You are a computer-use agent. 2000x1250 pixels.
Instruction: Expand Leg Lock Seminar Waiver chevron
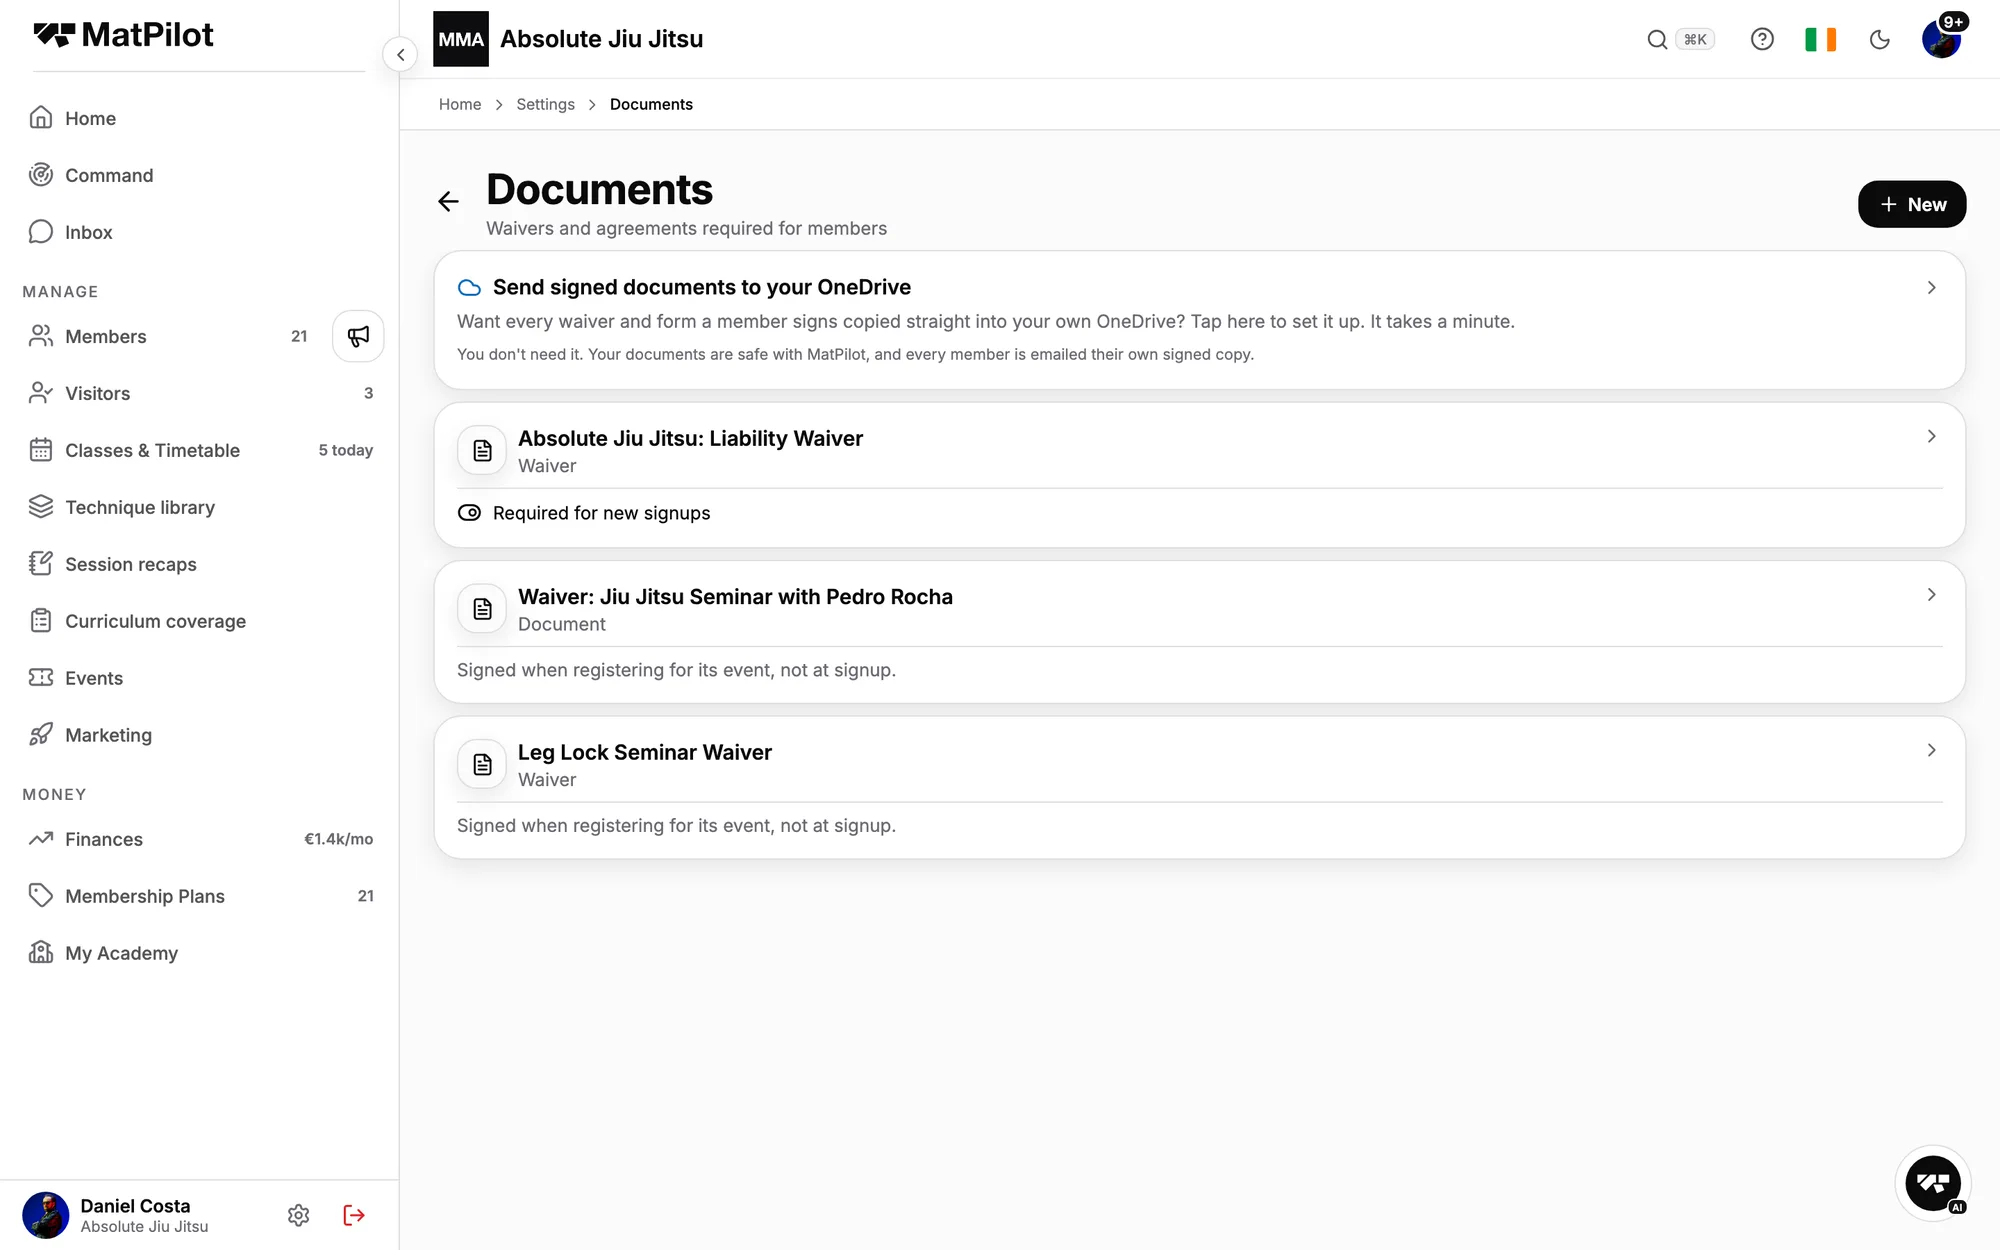(x=1931, y=751)
